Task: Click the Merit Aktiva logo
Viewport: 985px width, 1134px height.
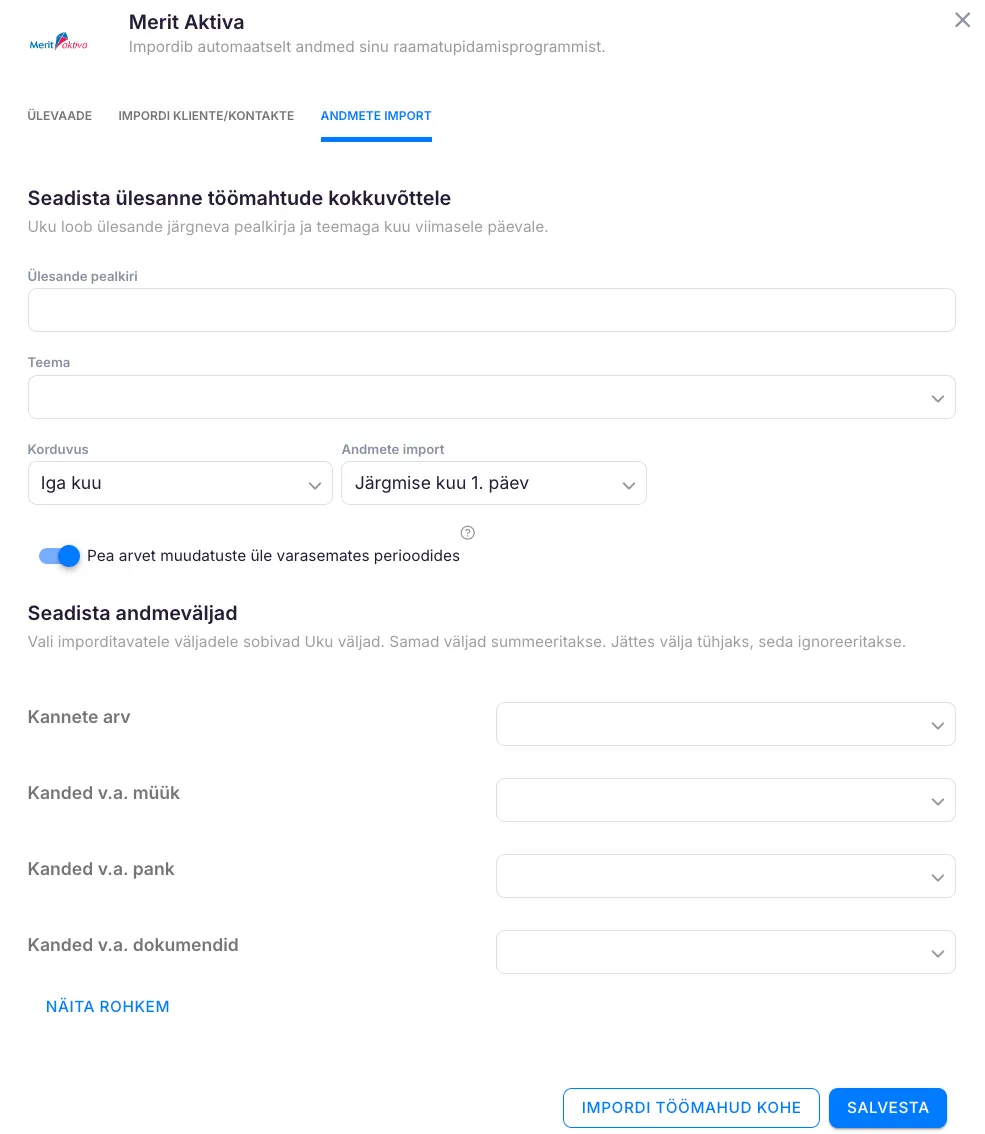Action: (x=59, y=43)
